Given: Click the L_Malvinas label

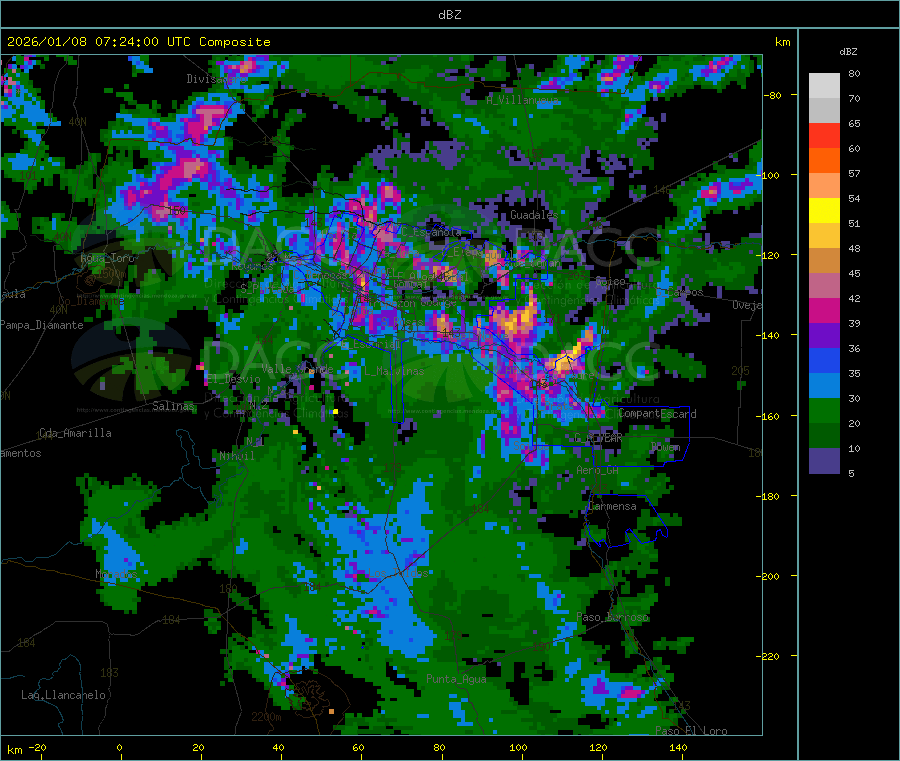Looking at the screenshot, I should pos(394,371).
